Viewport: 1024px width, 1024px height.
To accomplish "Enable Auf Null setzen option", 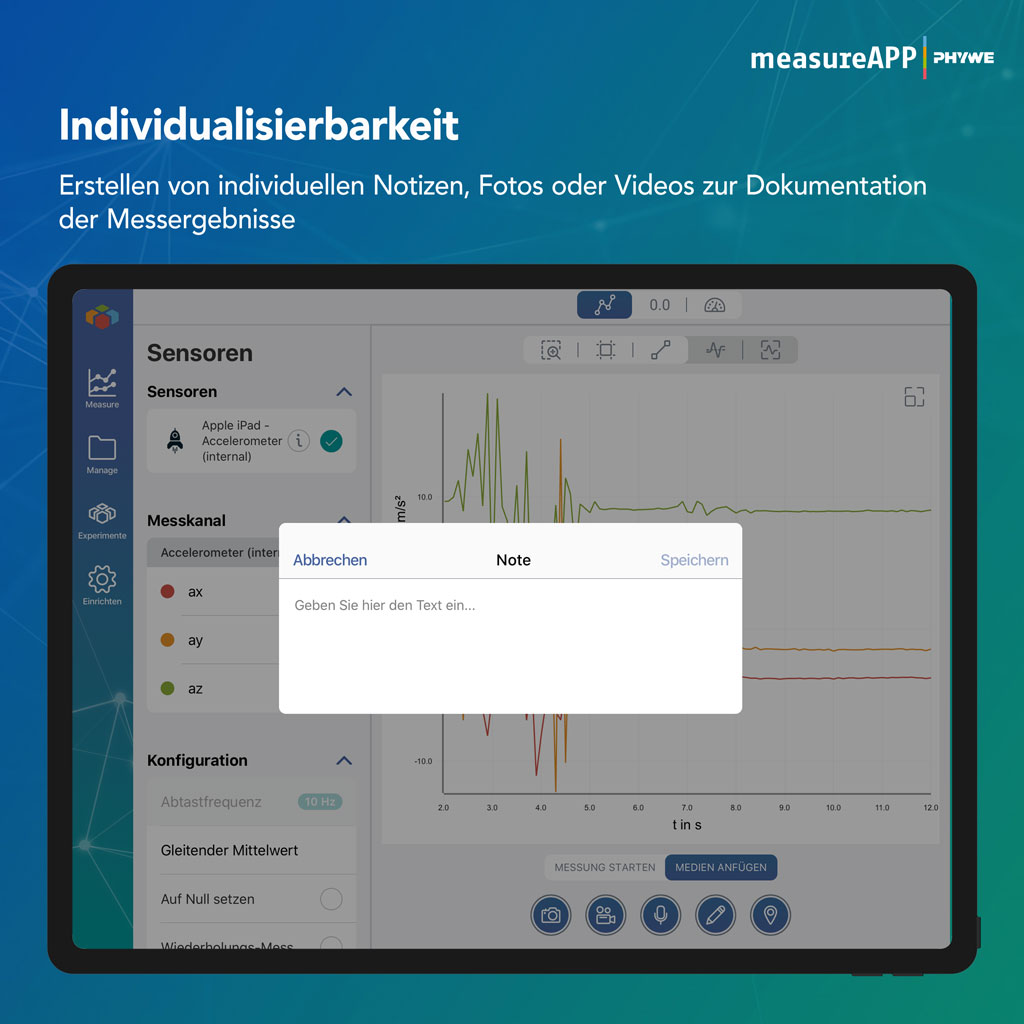I will [331, 899].
